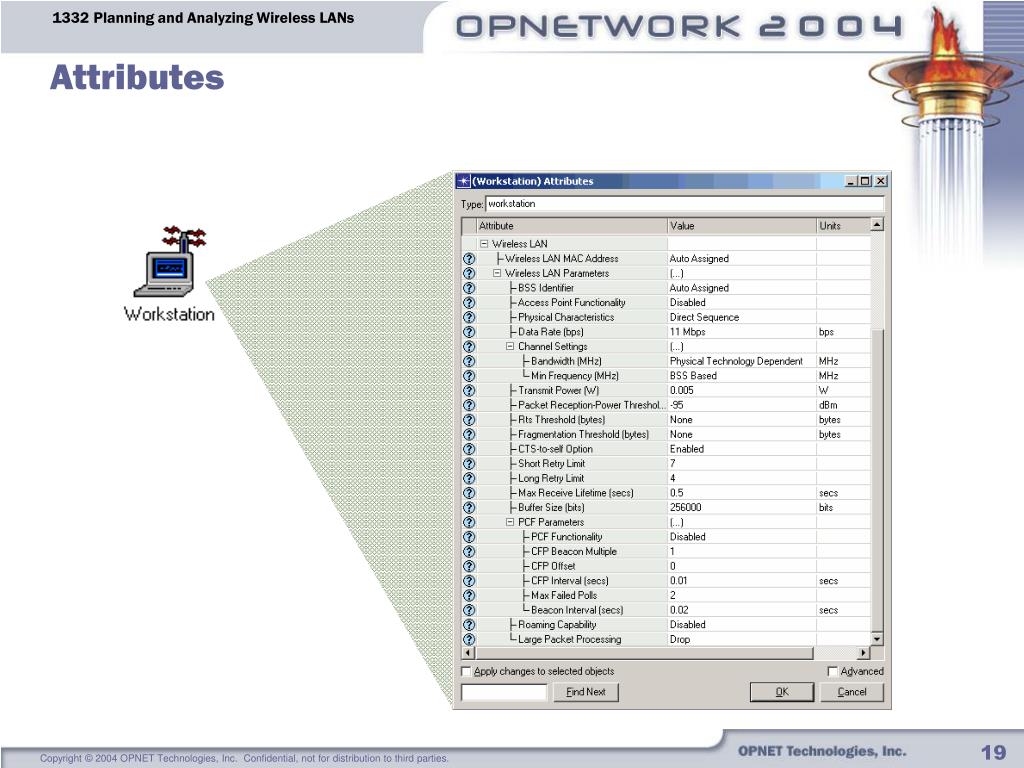Click the horizontal scrollbar right arrow

coord(864,652)
